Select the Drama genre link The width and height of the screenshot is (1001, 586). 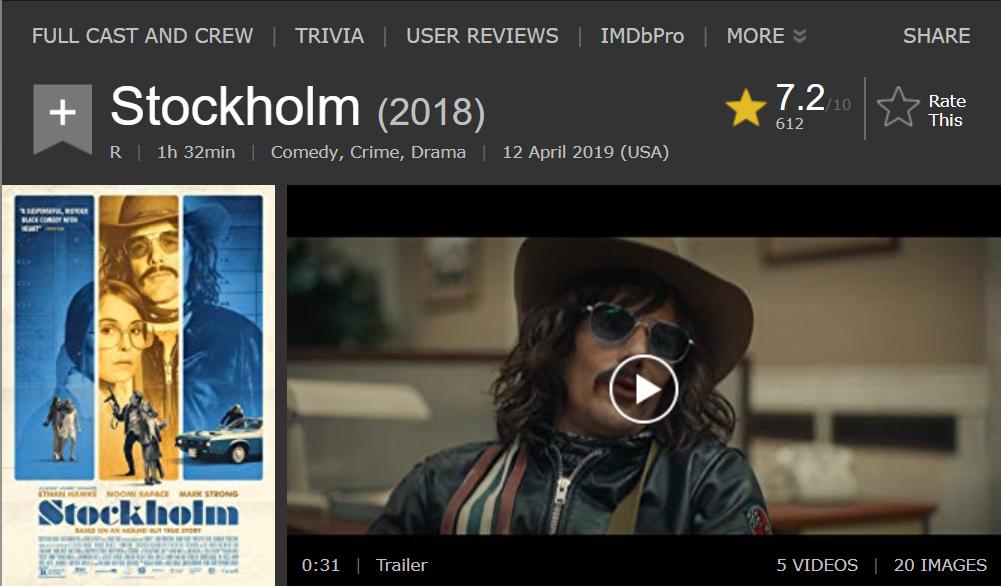tap(438, 153)
